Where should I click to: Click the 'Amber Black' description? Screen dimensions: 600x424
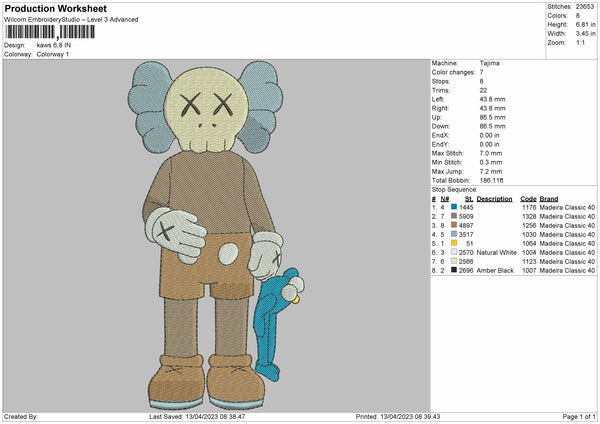(495, 270)
